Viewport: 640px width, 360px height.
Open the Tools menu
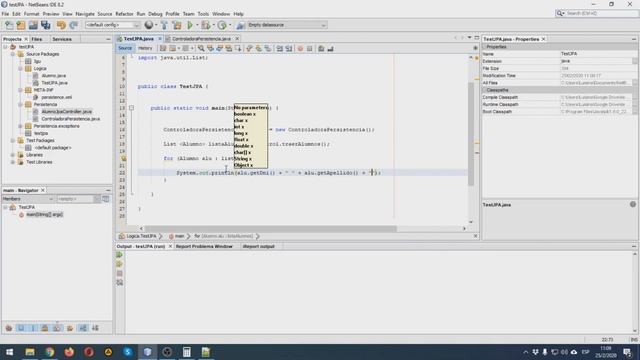(x=203, y=14)
